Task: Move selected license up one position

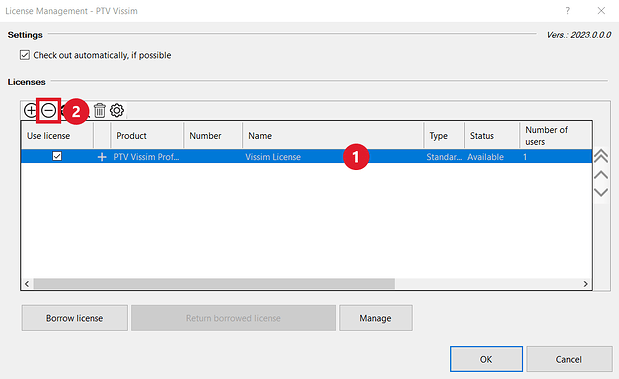Action: tap(601, 175)
